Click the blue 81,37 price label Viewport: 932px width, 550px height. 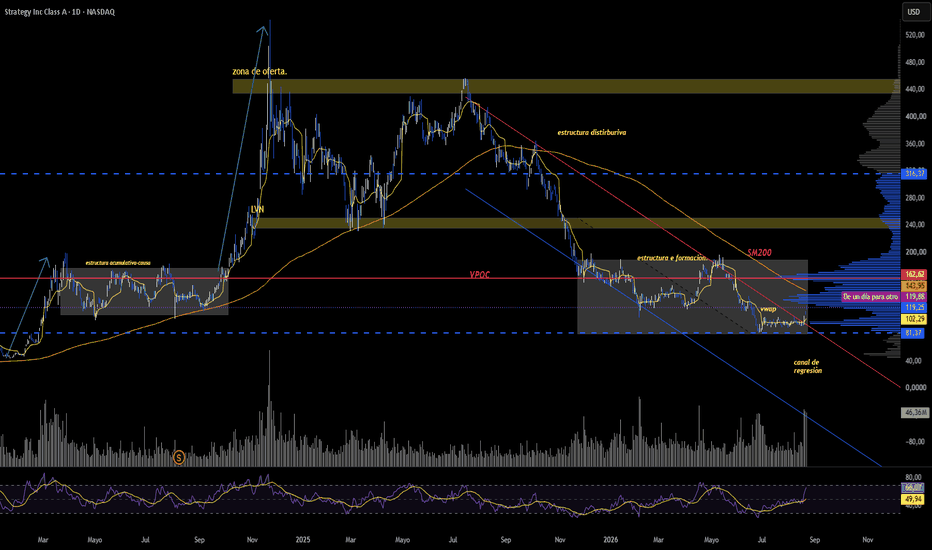tap(914, 333)
